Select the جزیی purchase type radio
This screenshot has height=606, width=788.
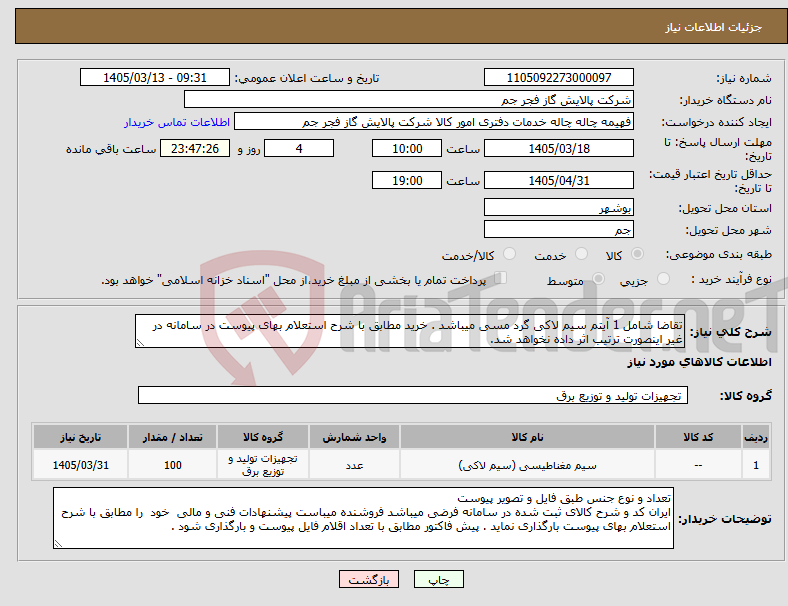[x=663, y=279]
